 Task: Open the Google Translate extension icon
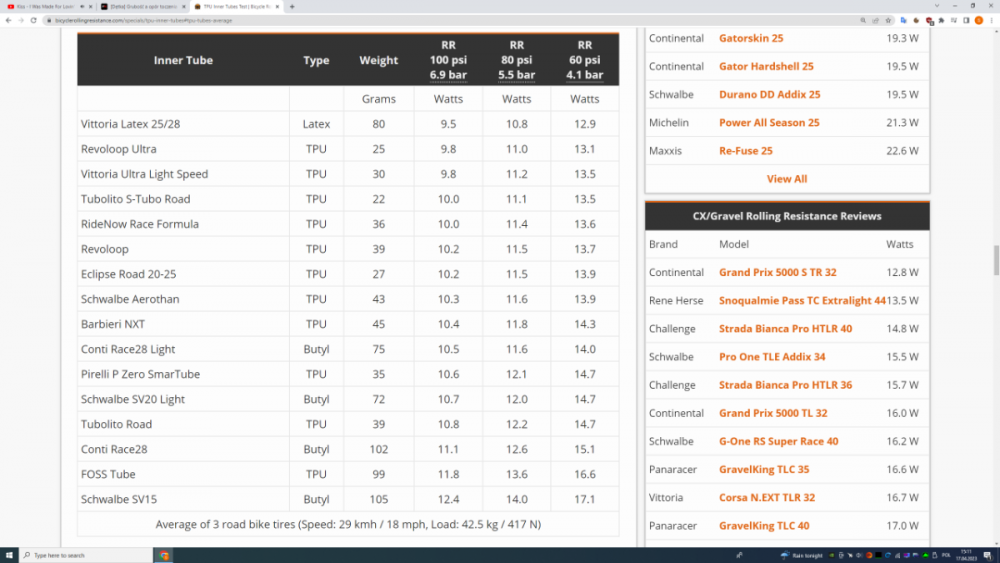click(x=904, y=20)
